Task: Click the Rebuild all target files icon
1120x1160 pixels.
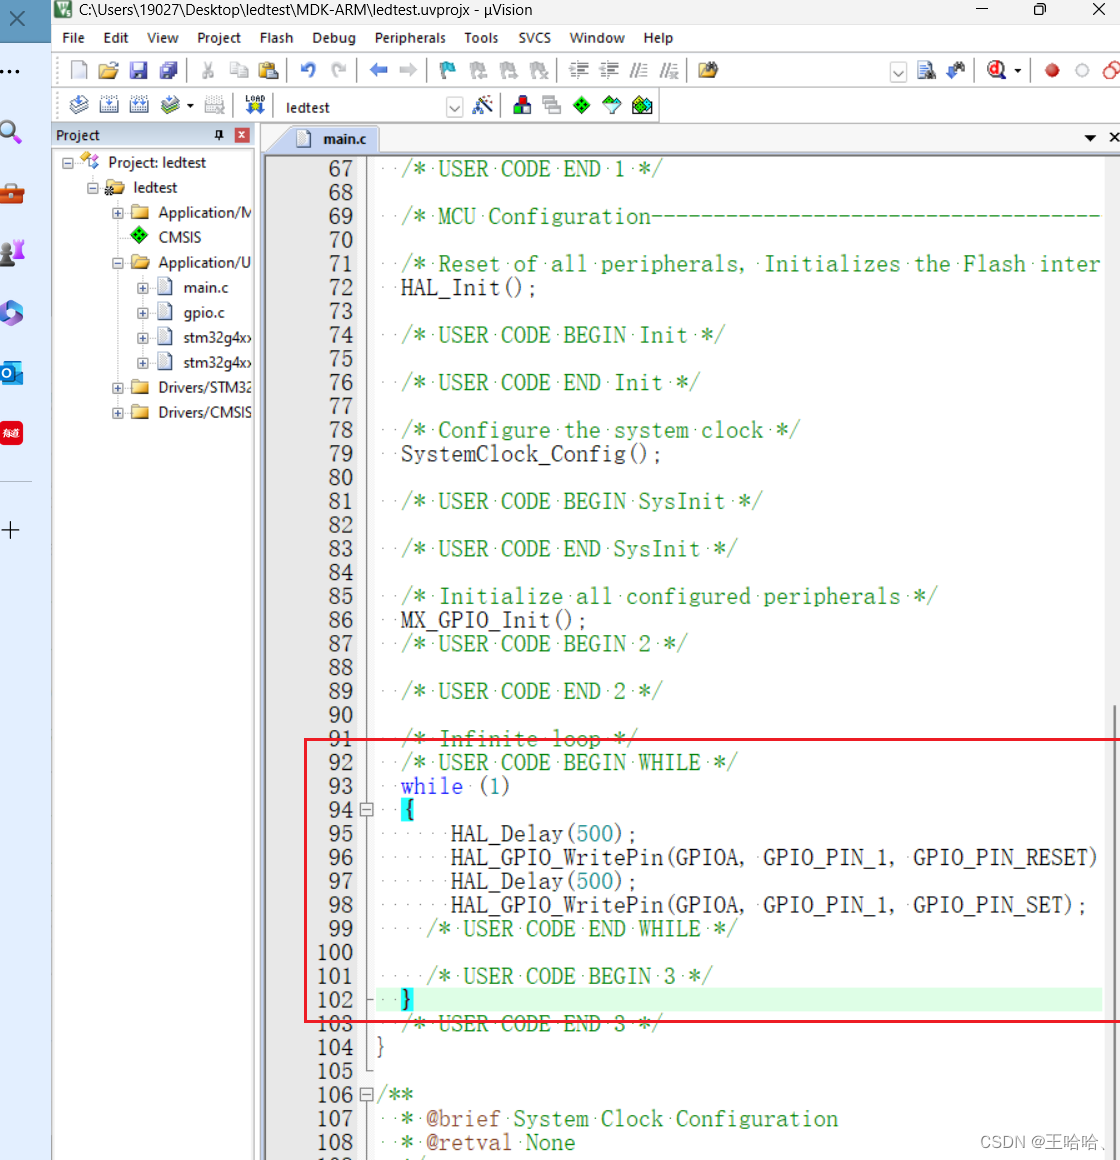Action: (139, 106)
